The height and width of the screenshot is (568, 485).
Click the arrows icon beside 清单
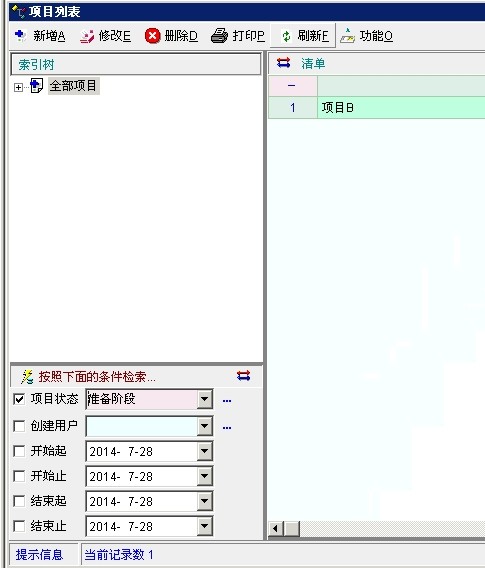click(283, 63)
